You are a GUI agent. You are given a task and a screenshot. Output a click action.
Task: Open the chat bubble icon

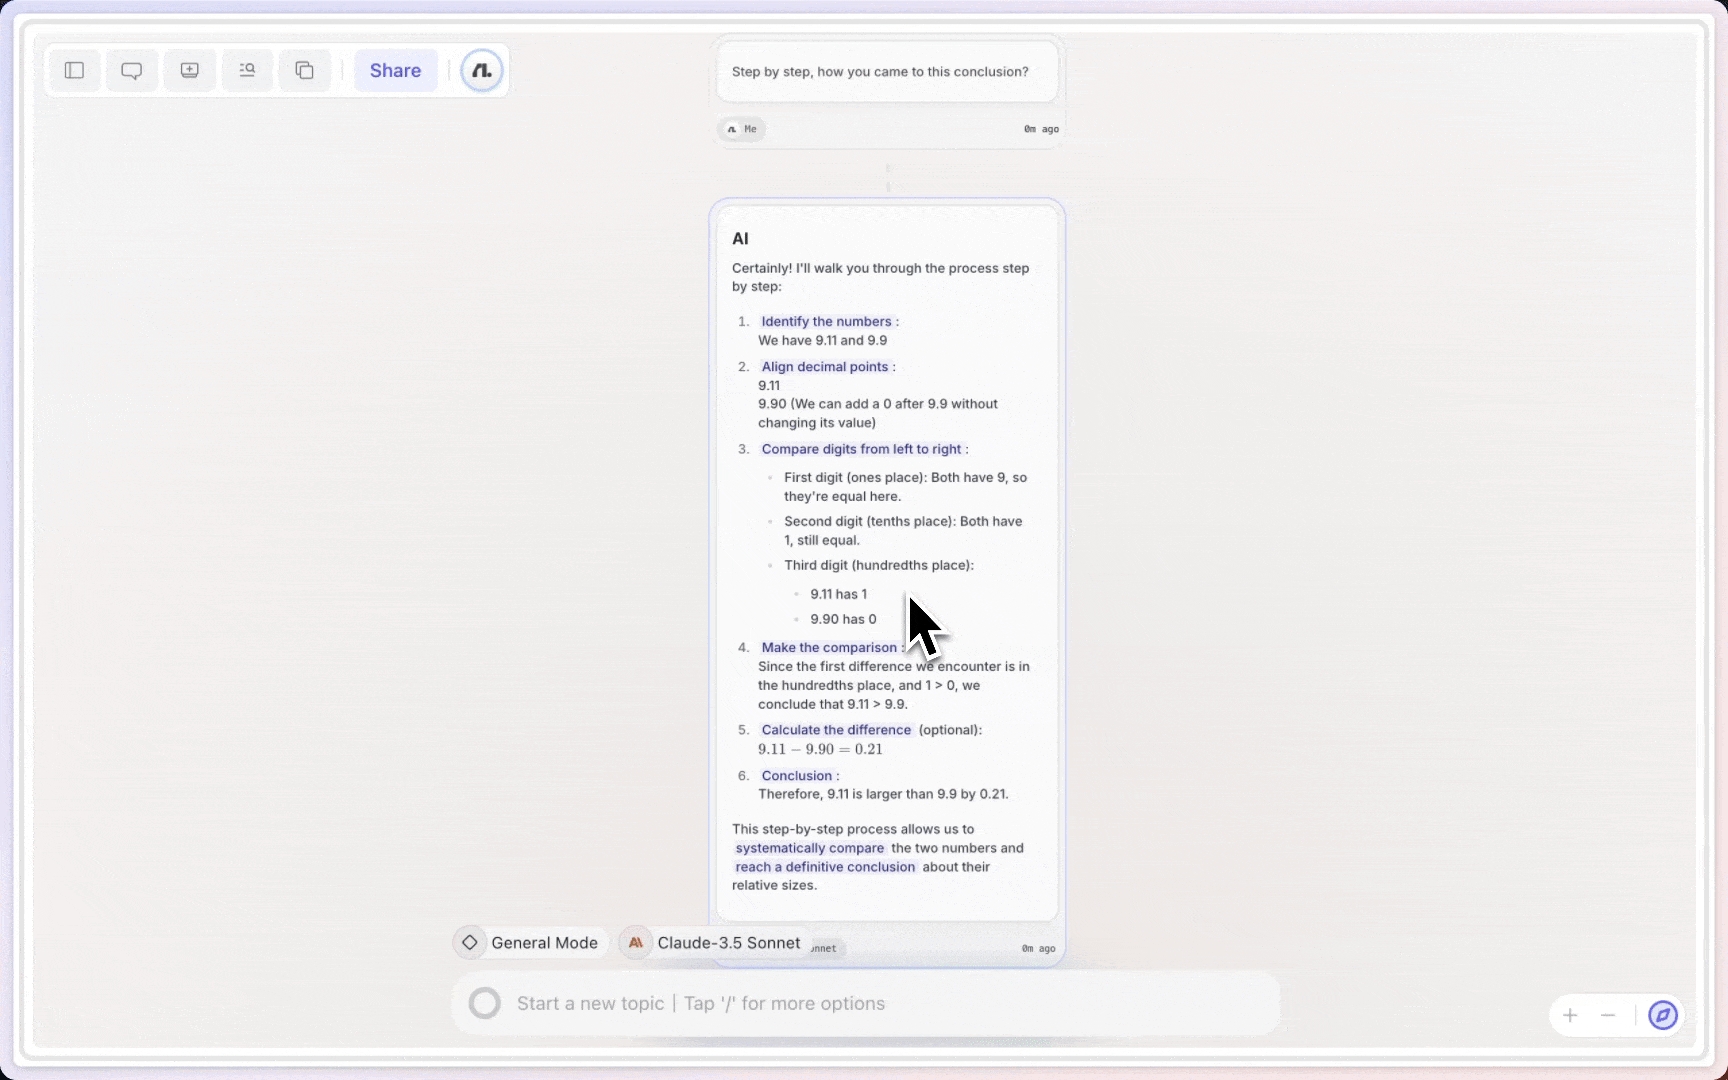(131, 70)
